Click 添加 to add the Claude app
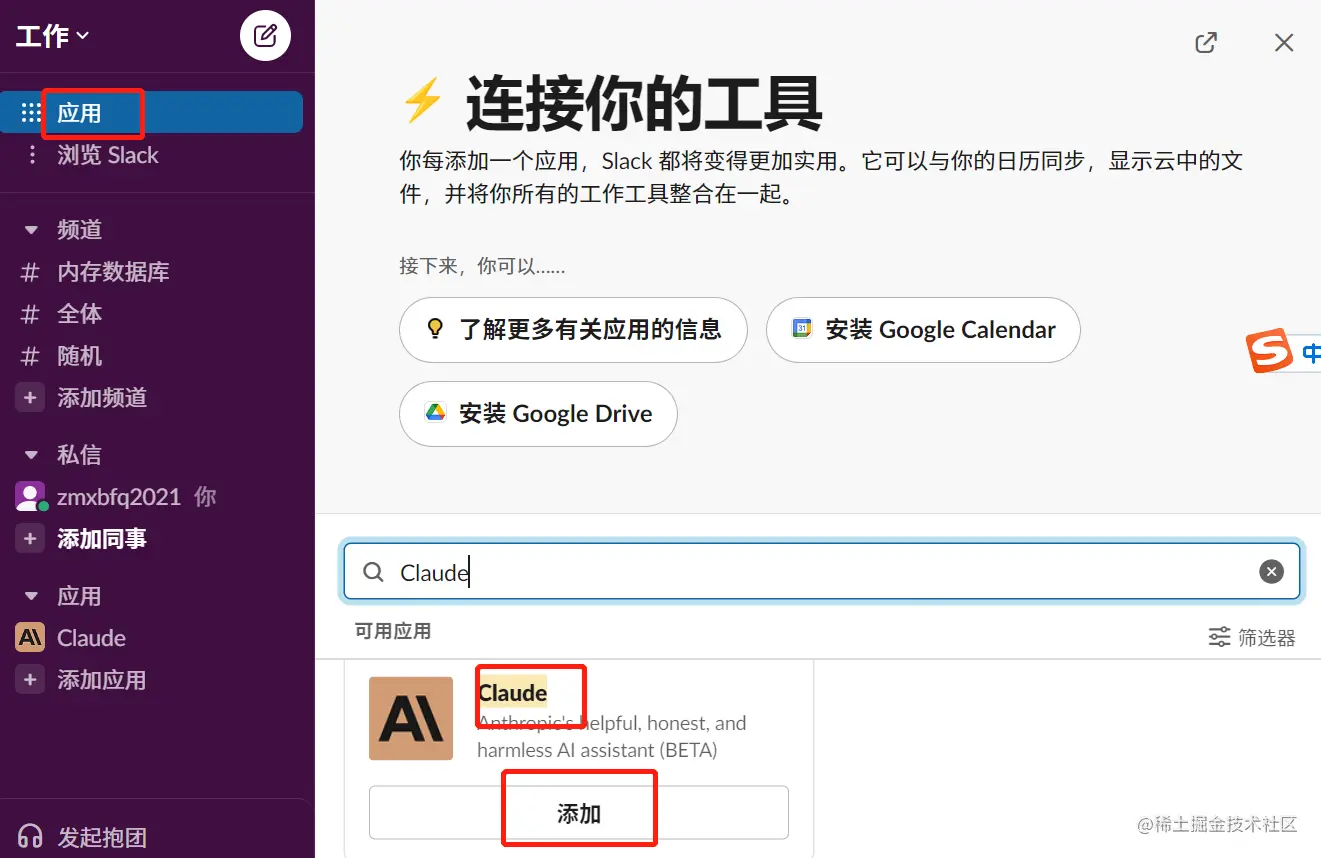 579,813
